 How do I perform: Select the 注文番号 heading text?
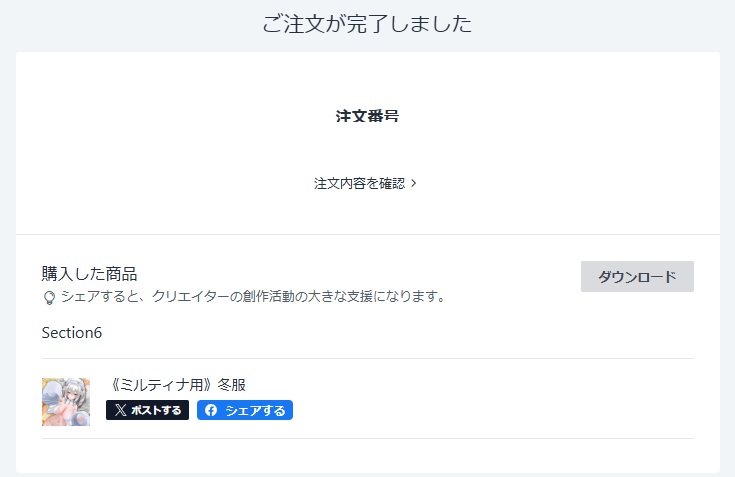pos(367,116)
